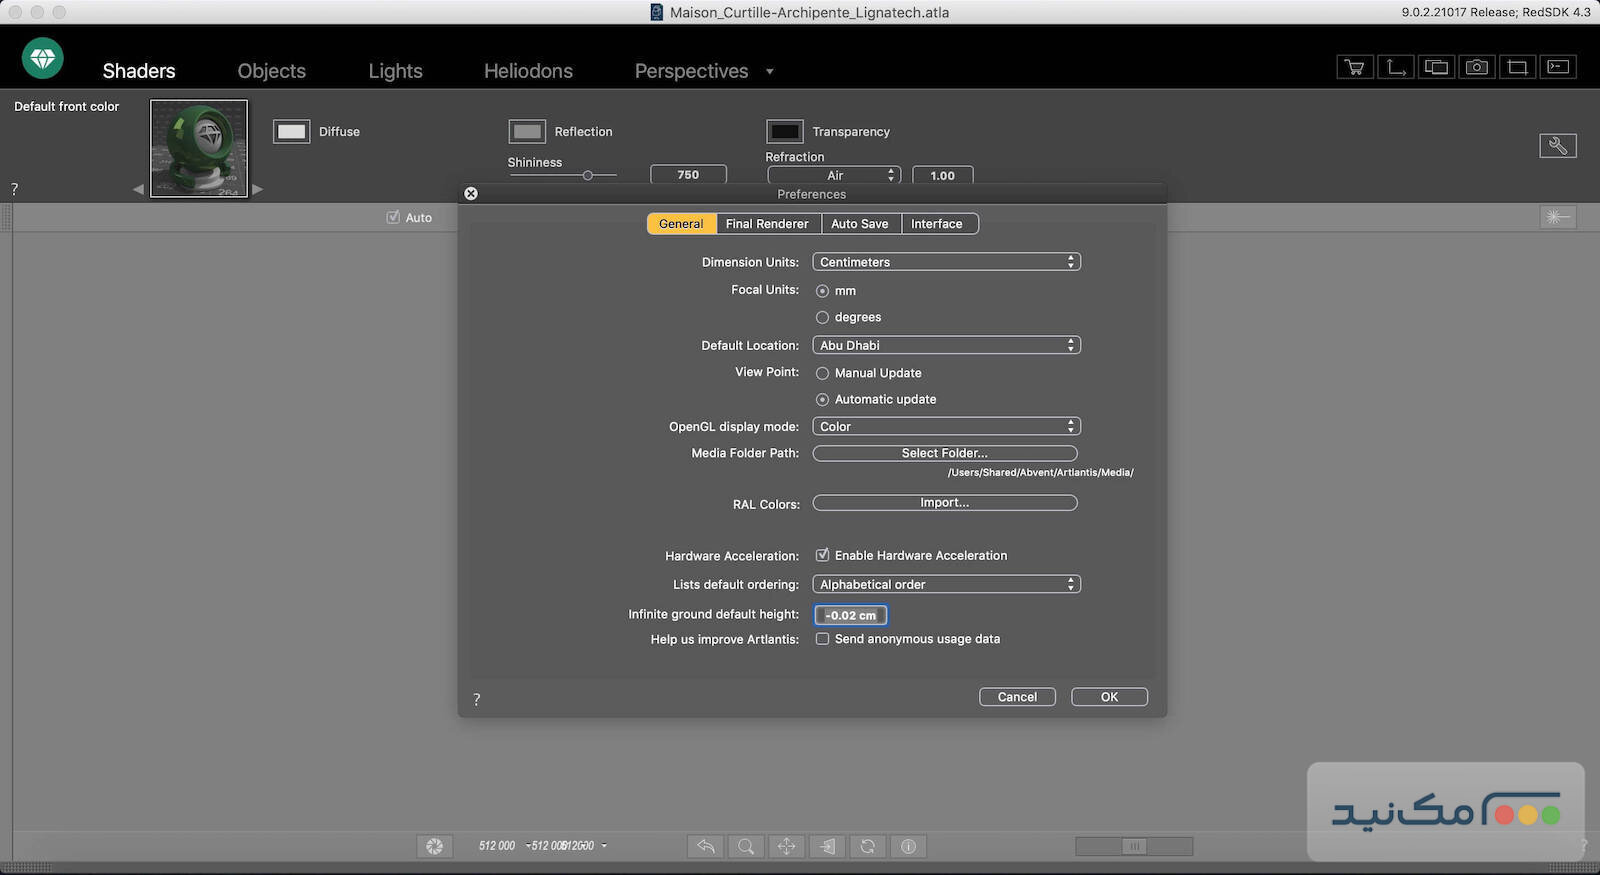Click the laser spark icon
This screenshot has width=1600, height=875.
coord(1558,217)
